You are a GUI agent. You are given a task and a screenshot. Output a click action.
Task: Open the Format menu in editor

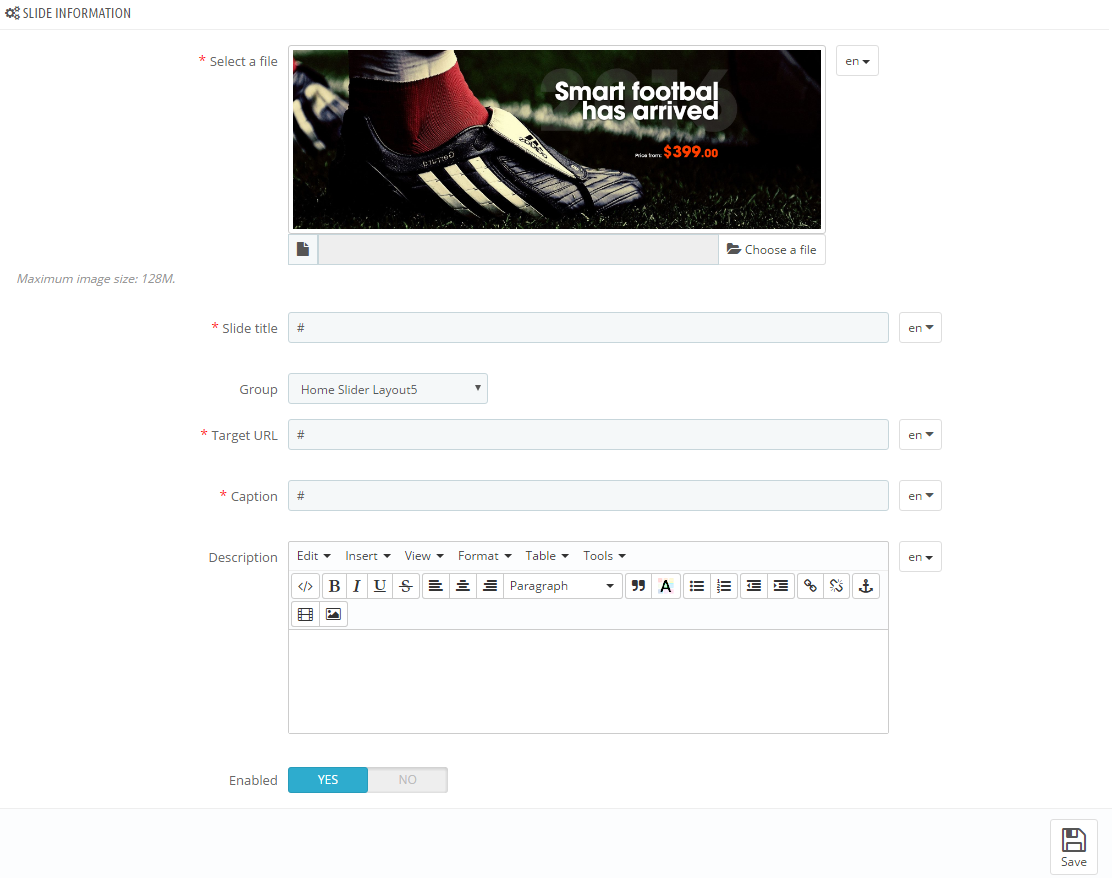point(484,556)
